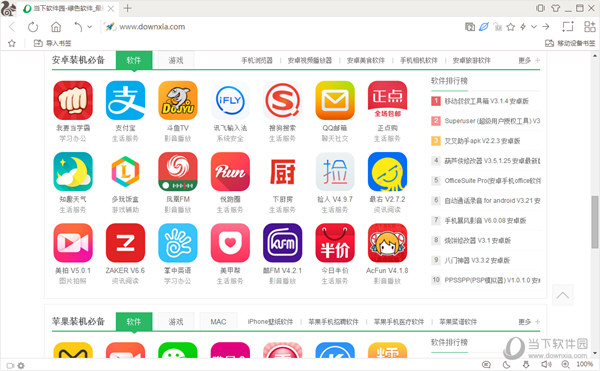Click the iPhone壁纸软件 link

[270, 322]
